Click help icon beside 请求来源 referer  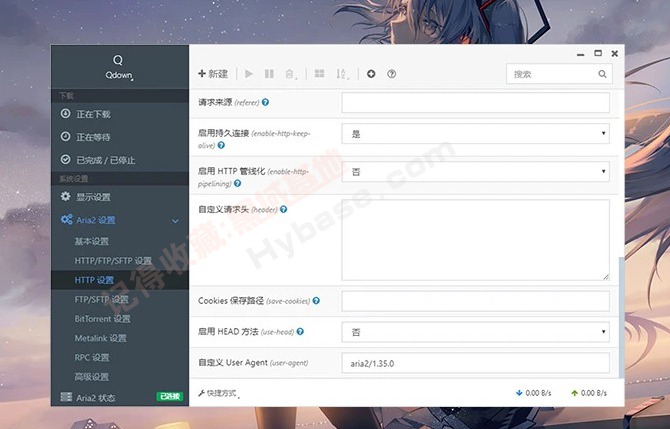click(265, 102)
